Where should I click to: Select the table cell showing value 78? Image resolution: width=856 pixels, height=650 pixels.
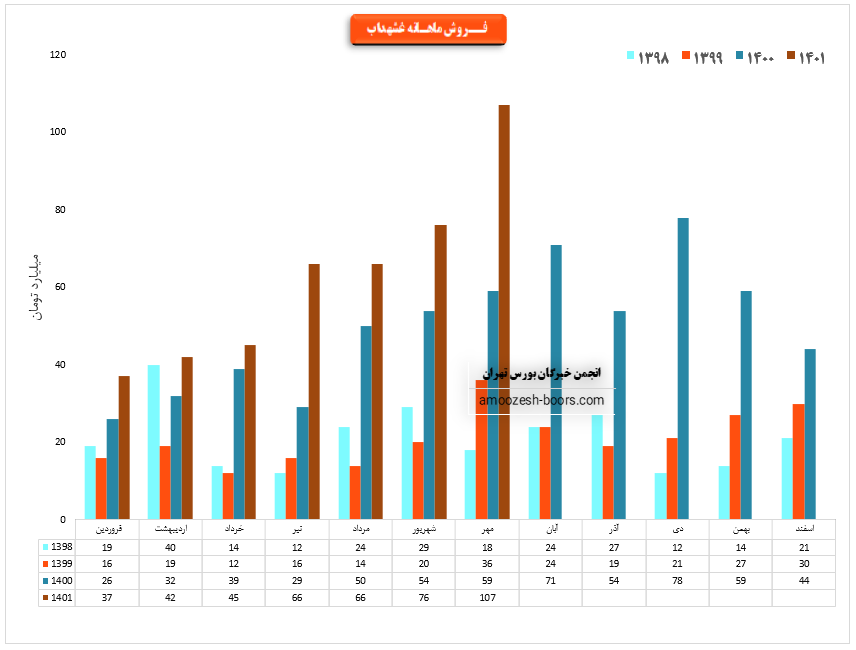[x=677, y=580]
